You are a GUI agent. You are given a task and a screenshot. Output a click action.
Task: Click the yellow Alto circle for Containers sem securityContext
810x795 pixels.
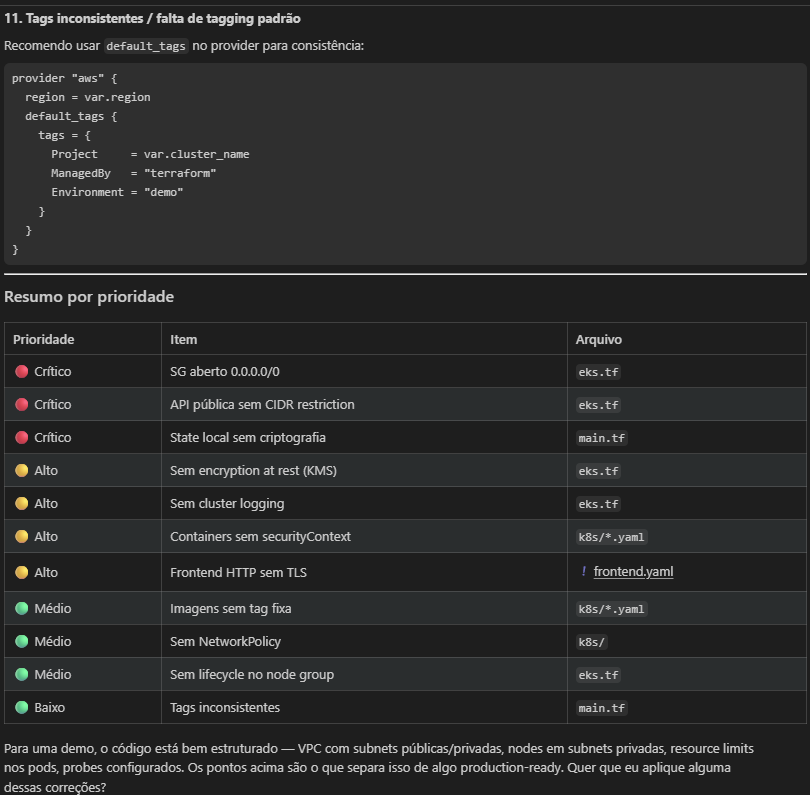click(22, 537)
